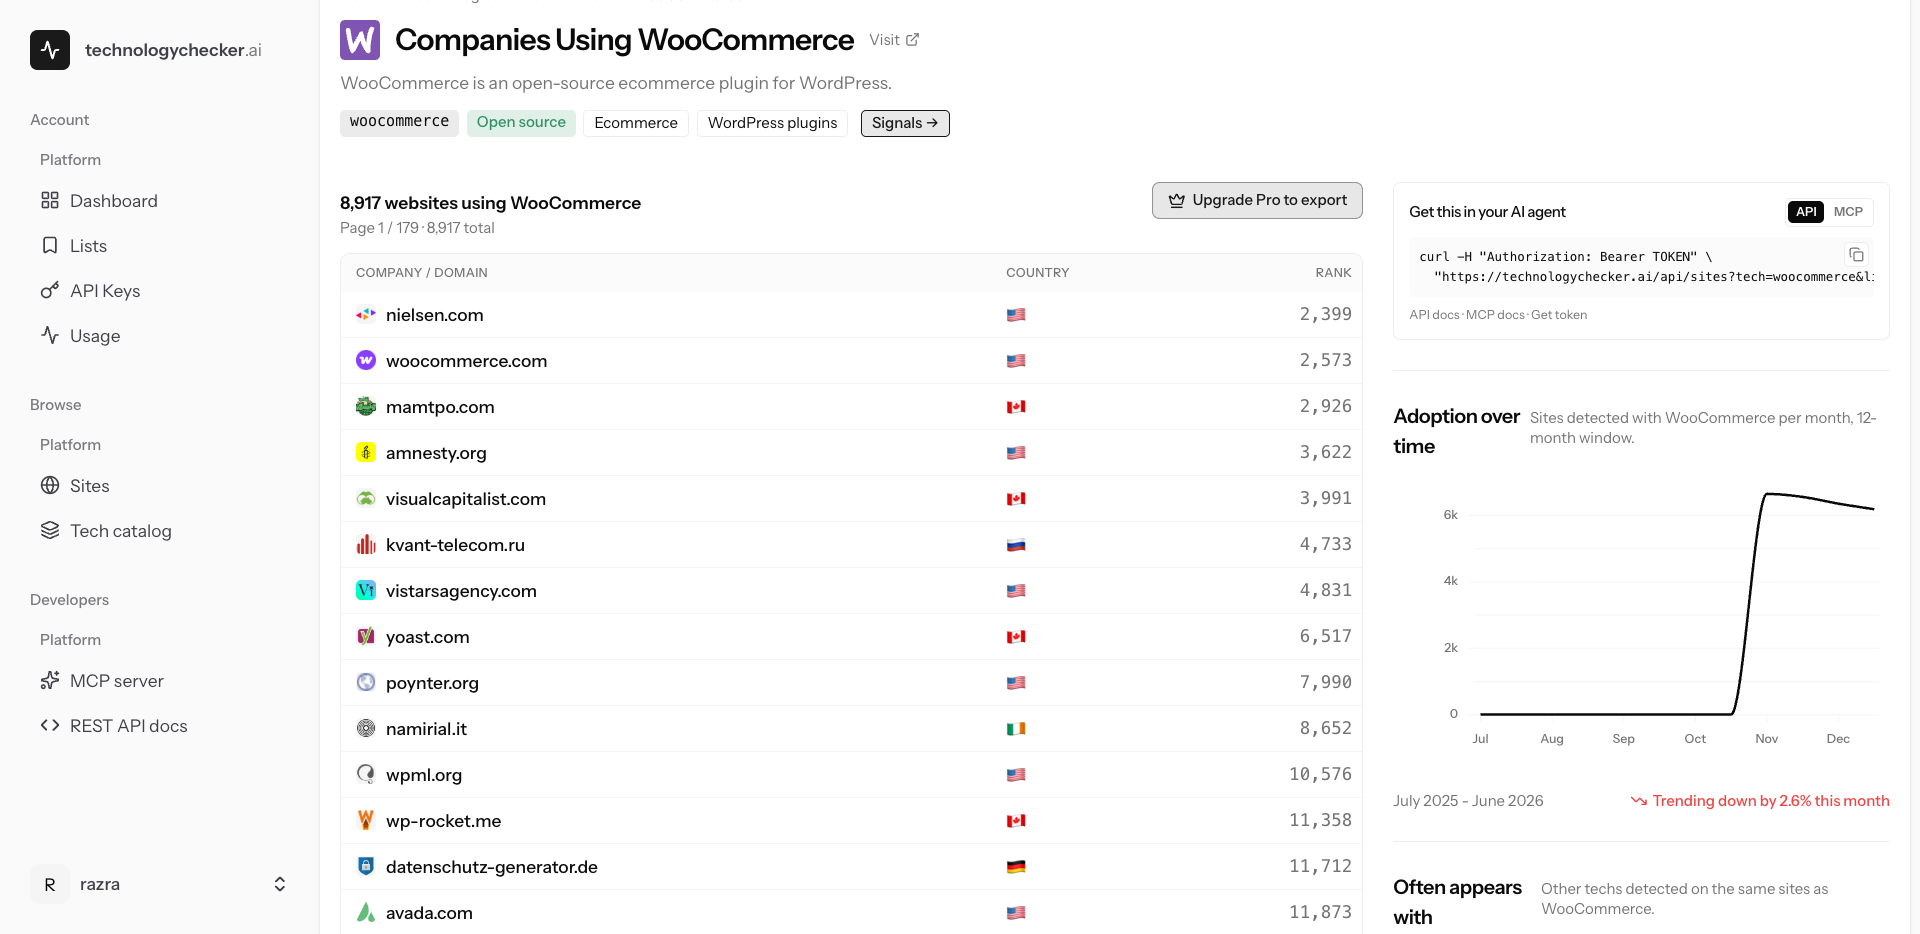Select the Ecommerce category tag

coord(636,123)
